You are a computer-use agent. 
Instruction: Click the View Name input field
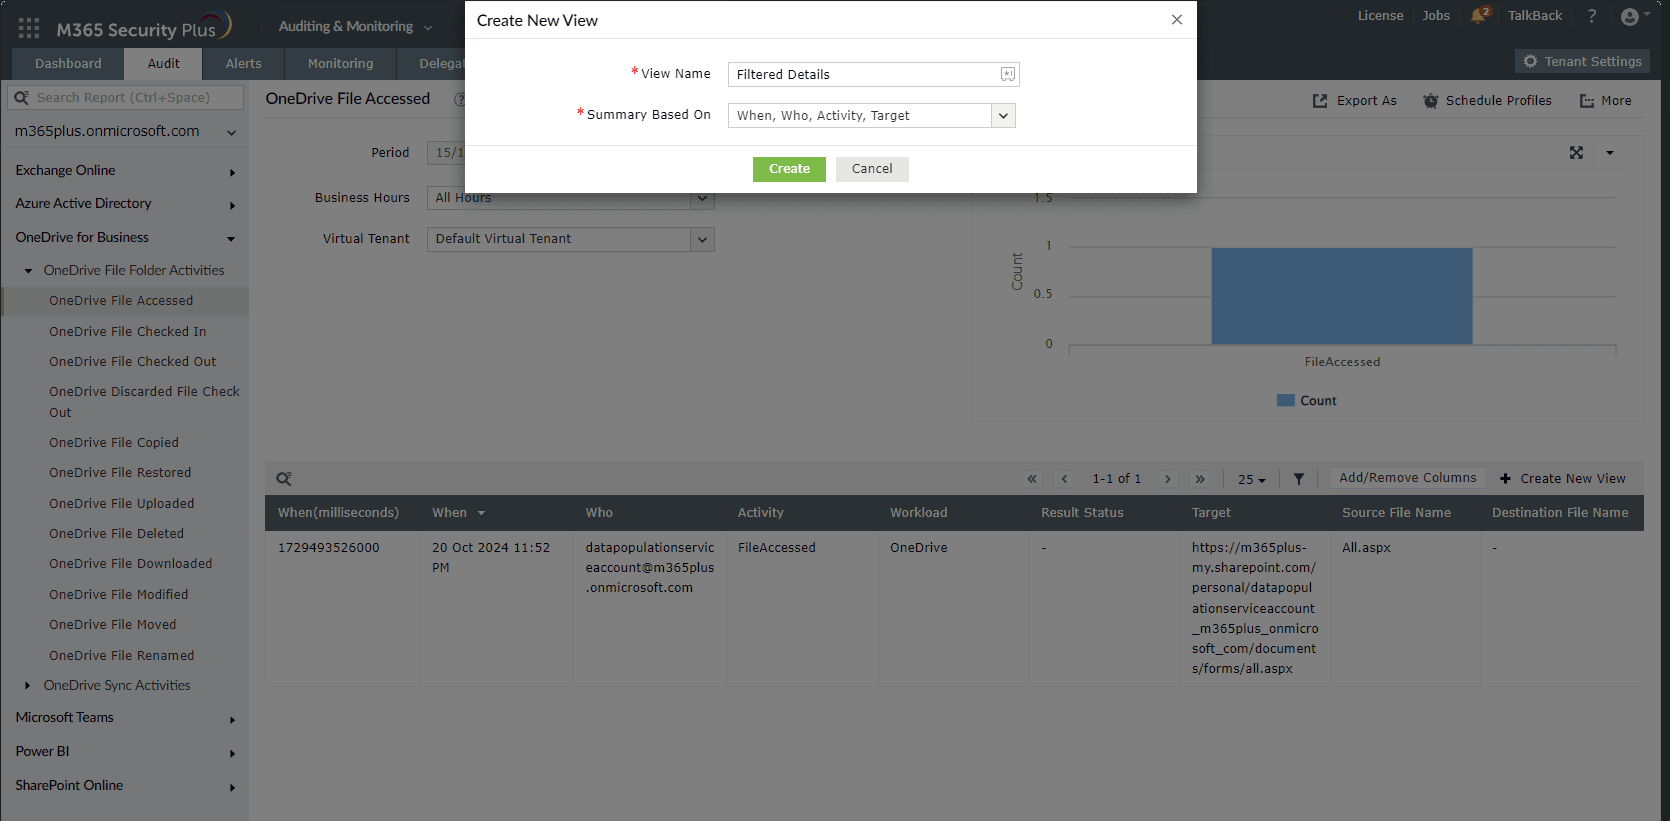click(x=873, y=75)
